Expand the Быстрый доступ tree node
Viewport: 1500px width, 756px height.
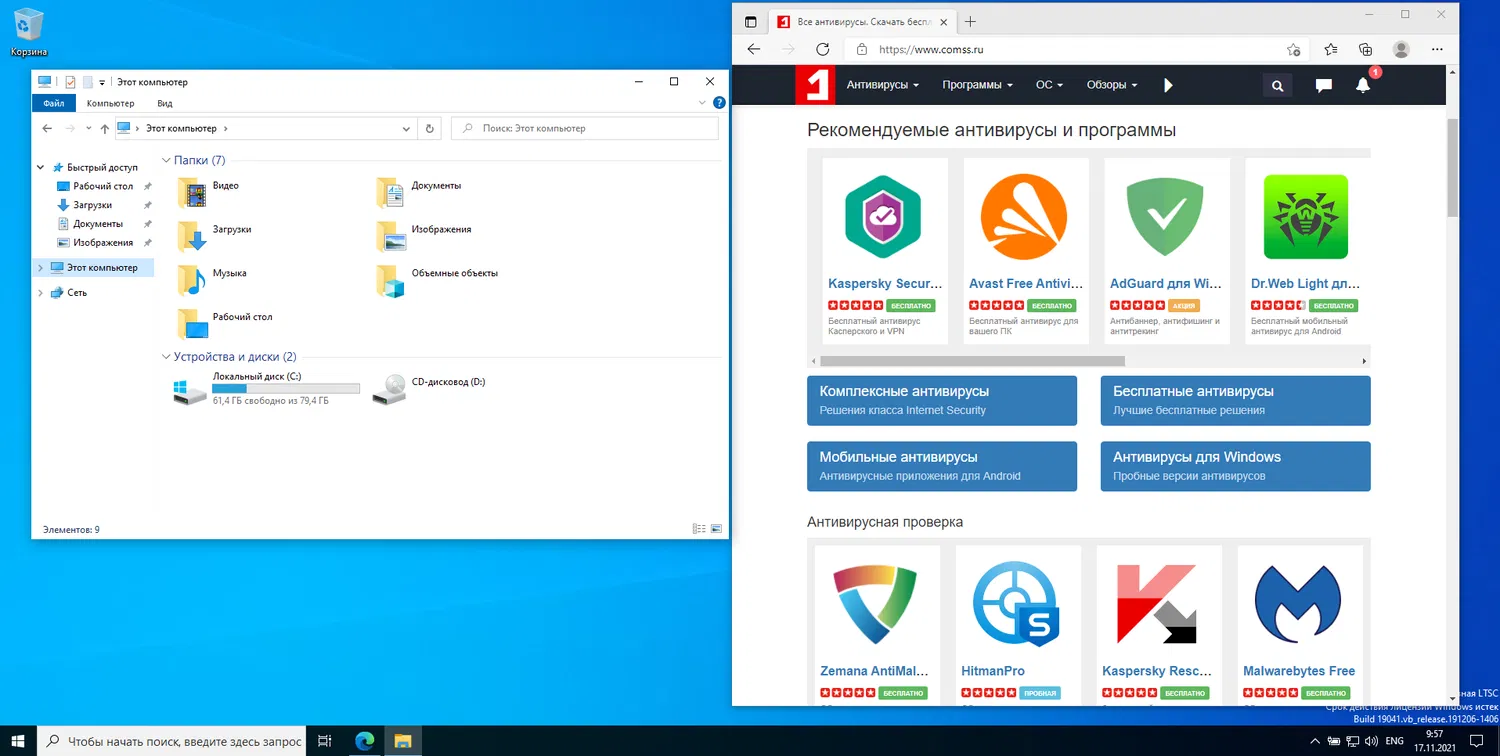coord(41,168)
